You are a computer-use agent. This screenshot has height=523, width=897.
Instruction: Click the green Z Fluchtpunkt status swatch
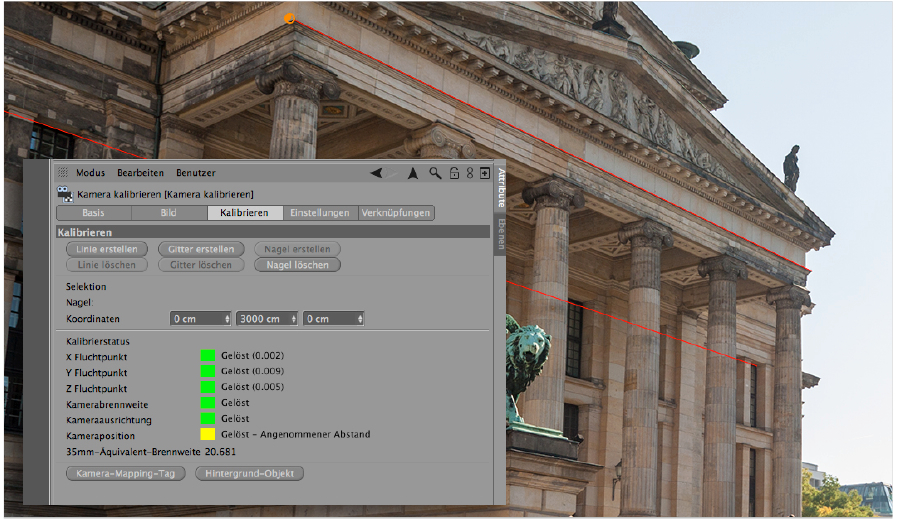pyautogui.click(x=208, y=387)
